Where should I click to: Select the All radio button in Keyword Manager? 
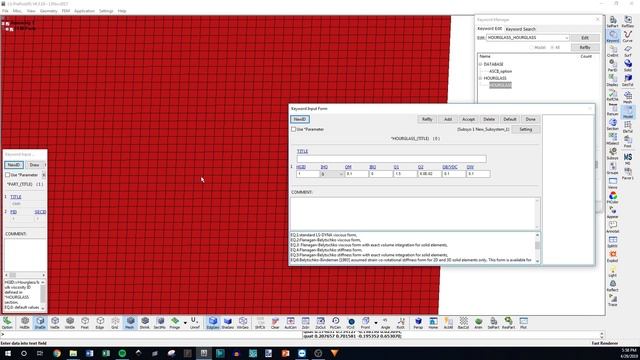pyautogui.click(x=552, y=47)
